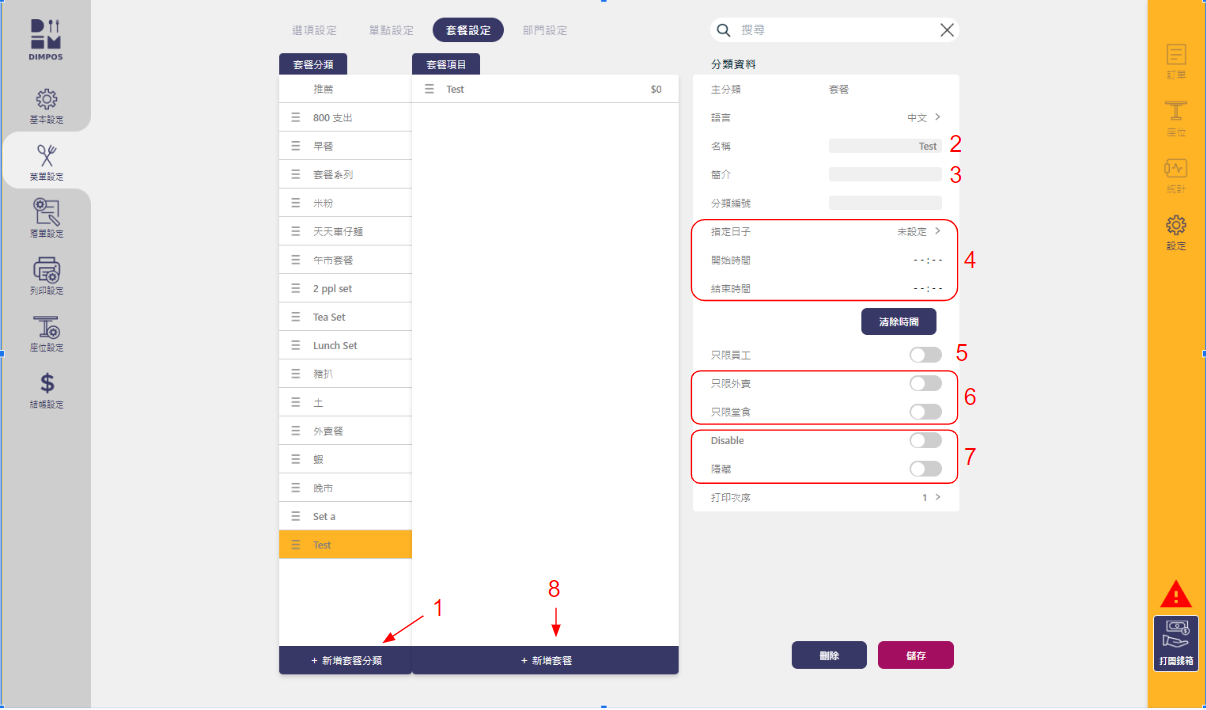Switch to the 部門設定 tab

coord(545,30)
